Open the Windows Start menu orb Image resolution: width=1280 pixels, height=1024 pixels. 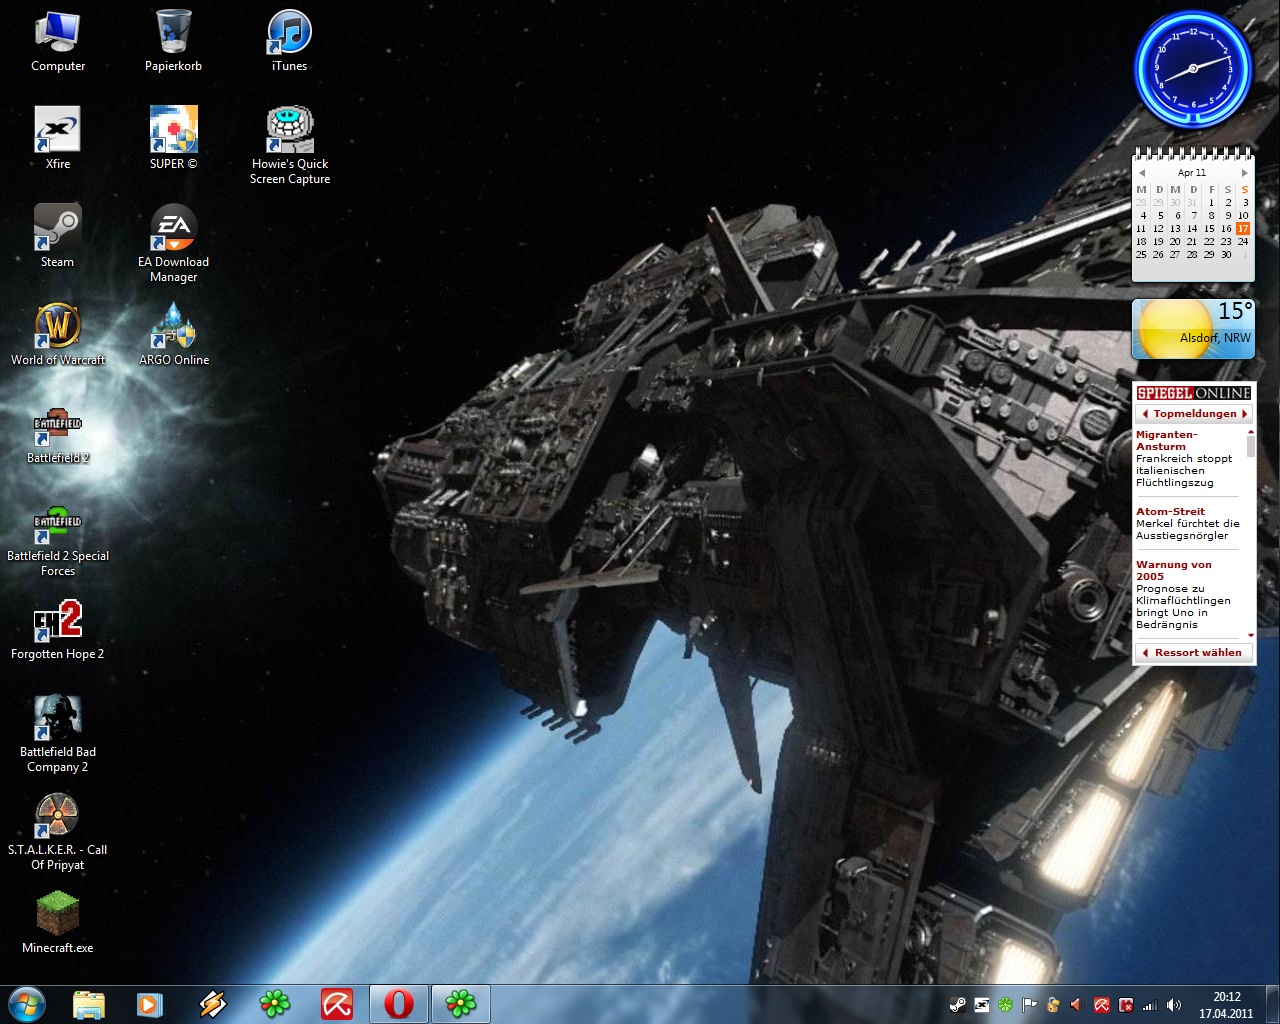pos(26,1004)
